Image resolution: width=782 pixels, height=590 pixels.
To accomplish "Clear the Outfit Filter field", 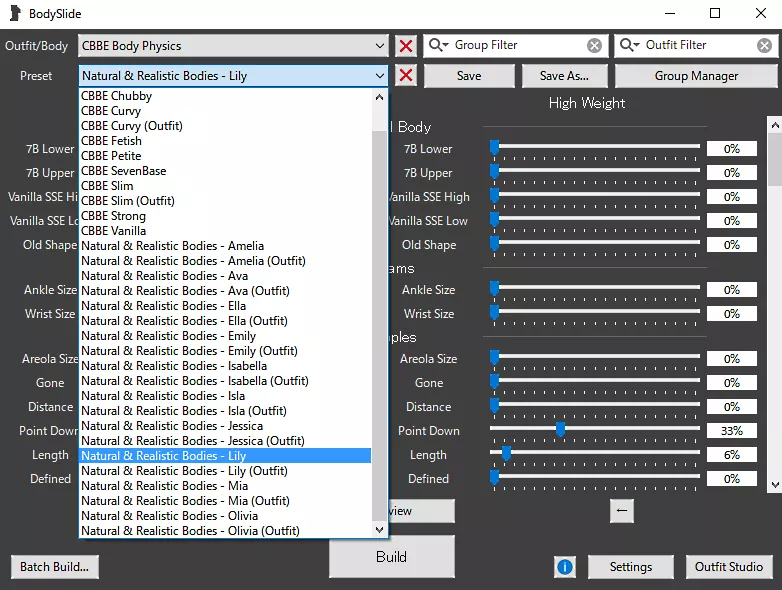I will tap(764, 46).
